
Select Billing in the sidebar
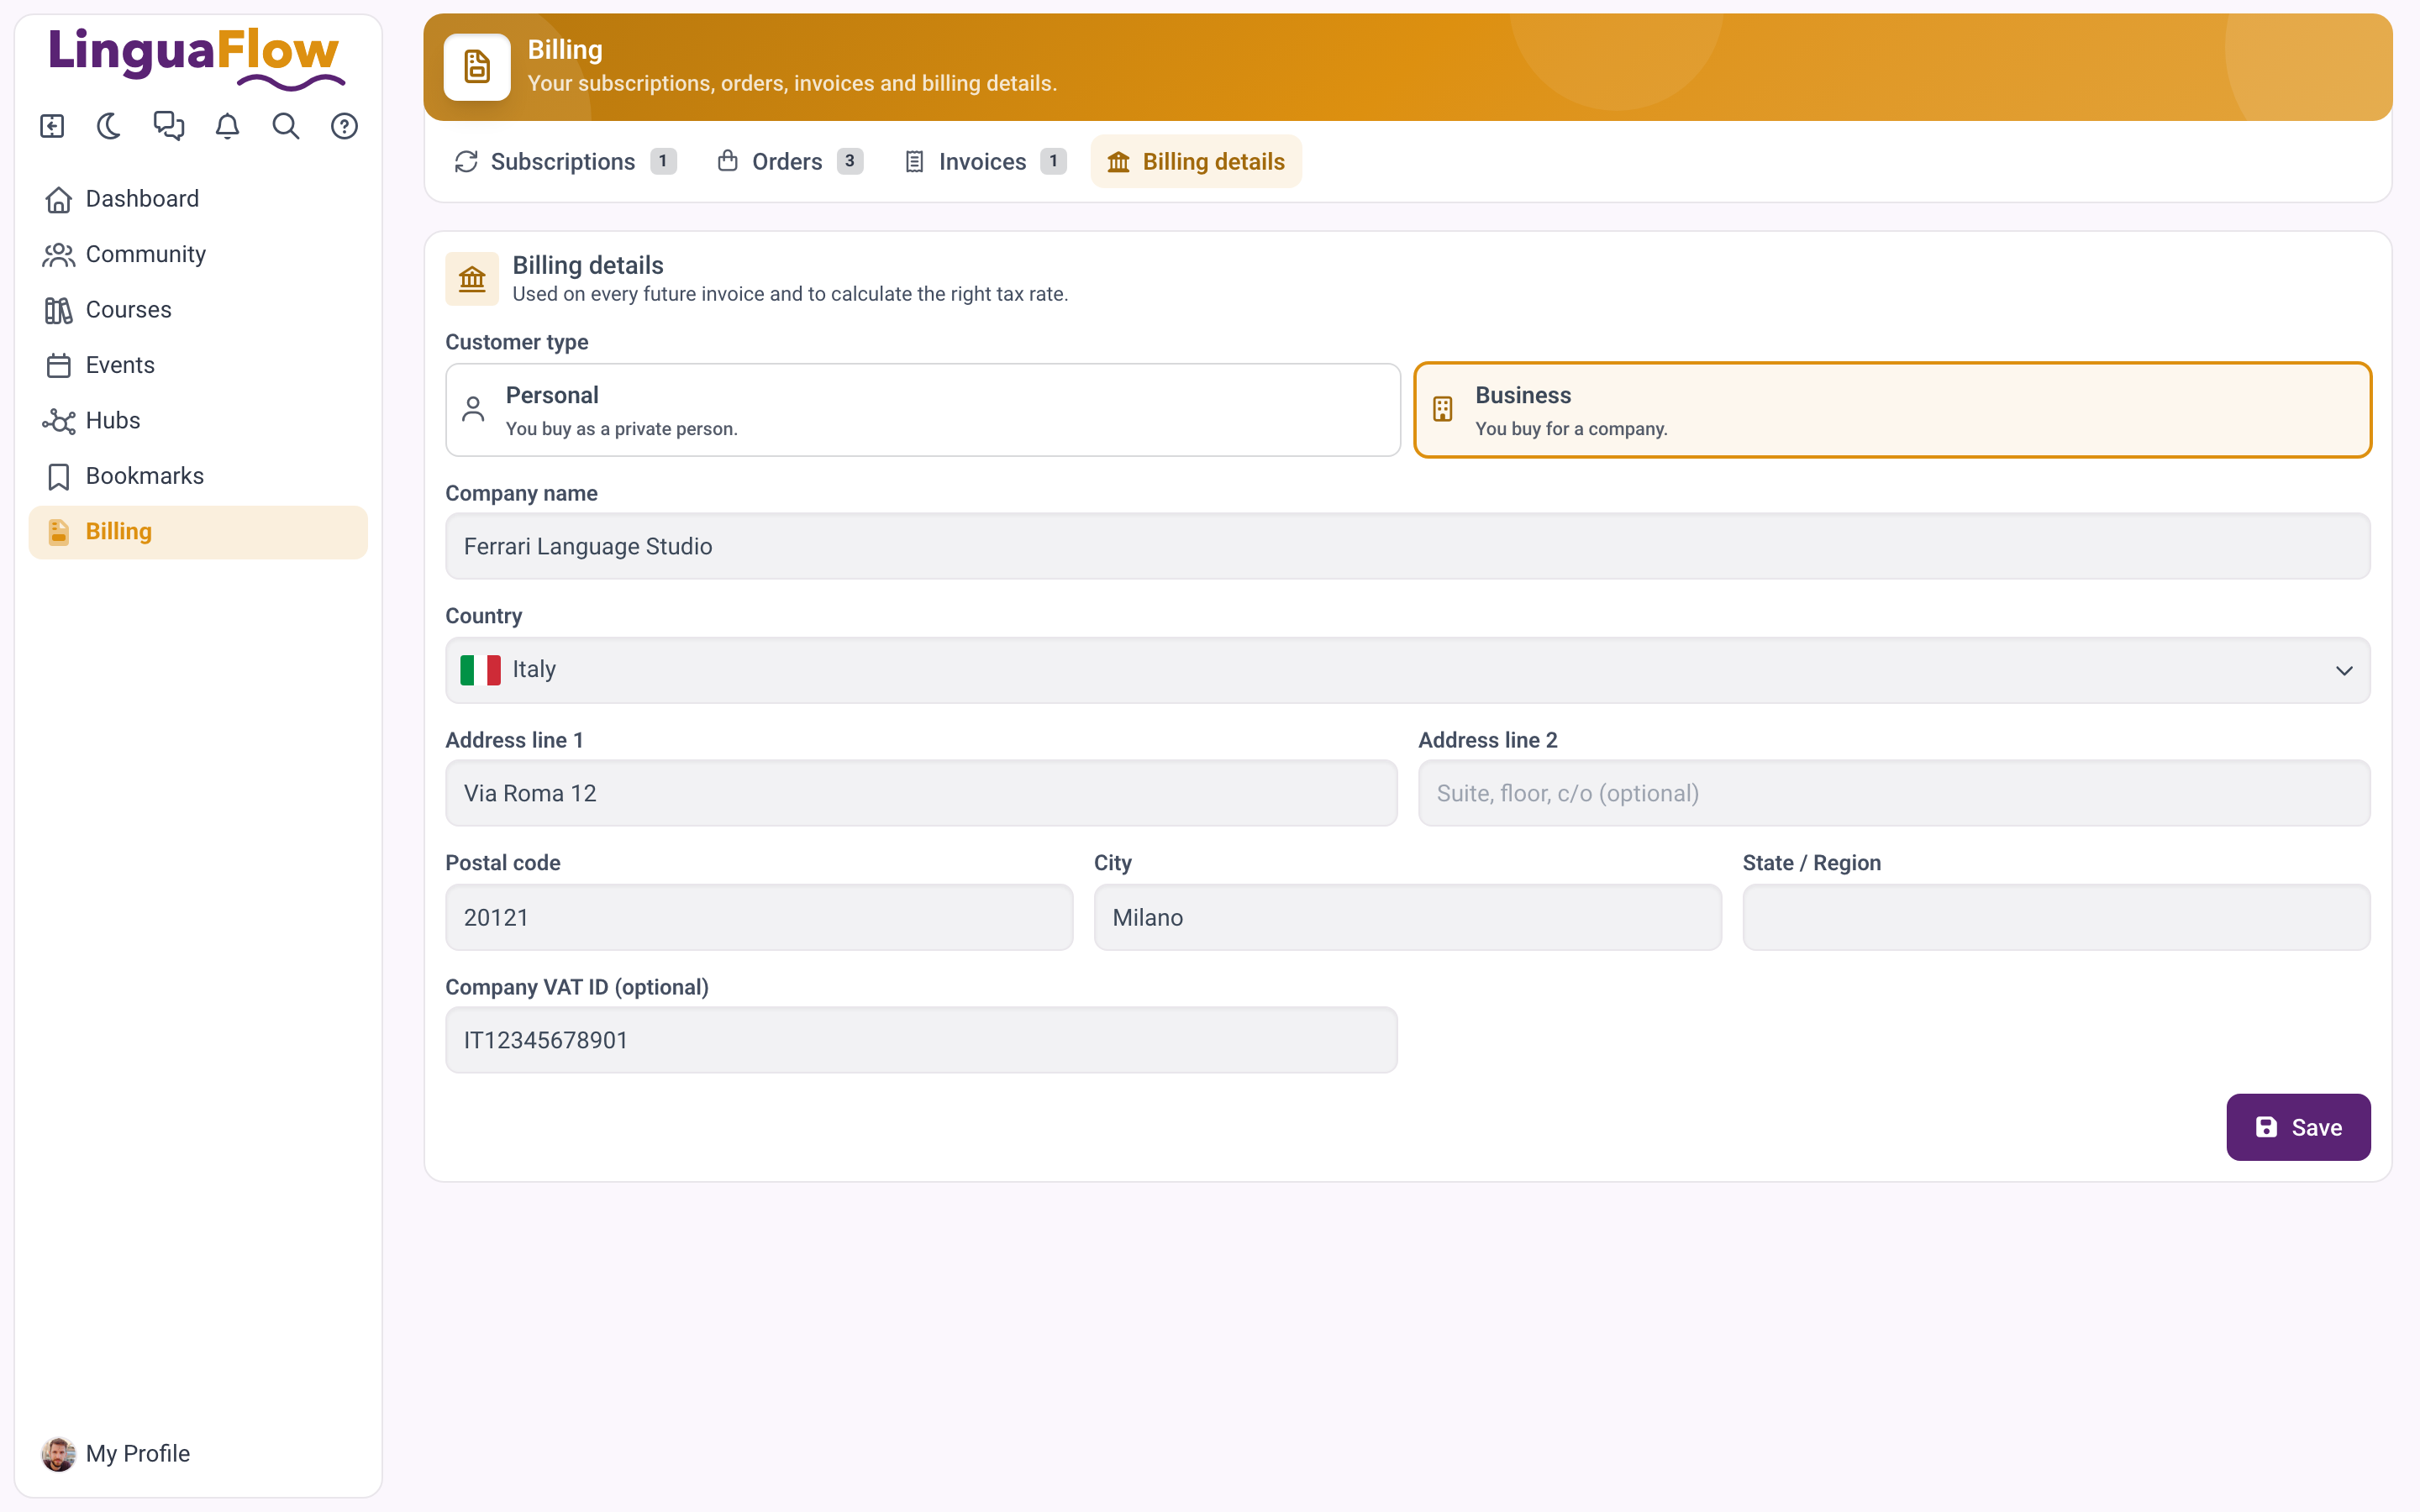(x=198, y=532)
